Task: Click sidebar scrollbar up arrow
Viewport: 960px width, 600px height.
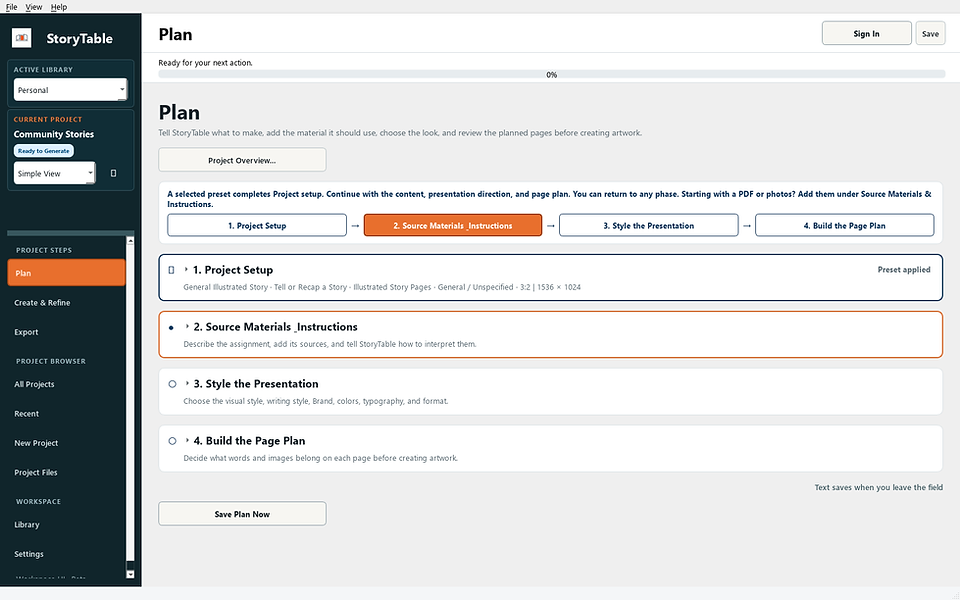Action: tap(130, 241)
